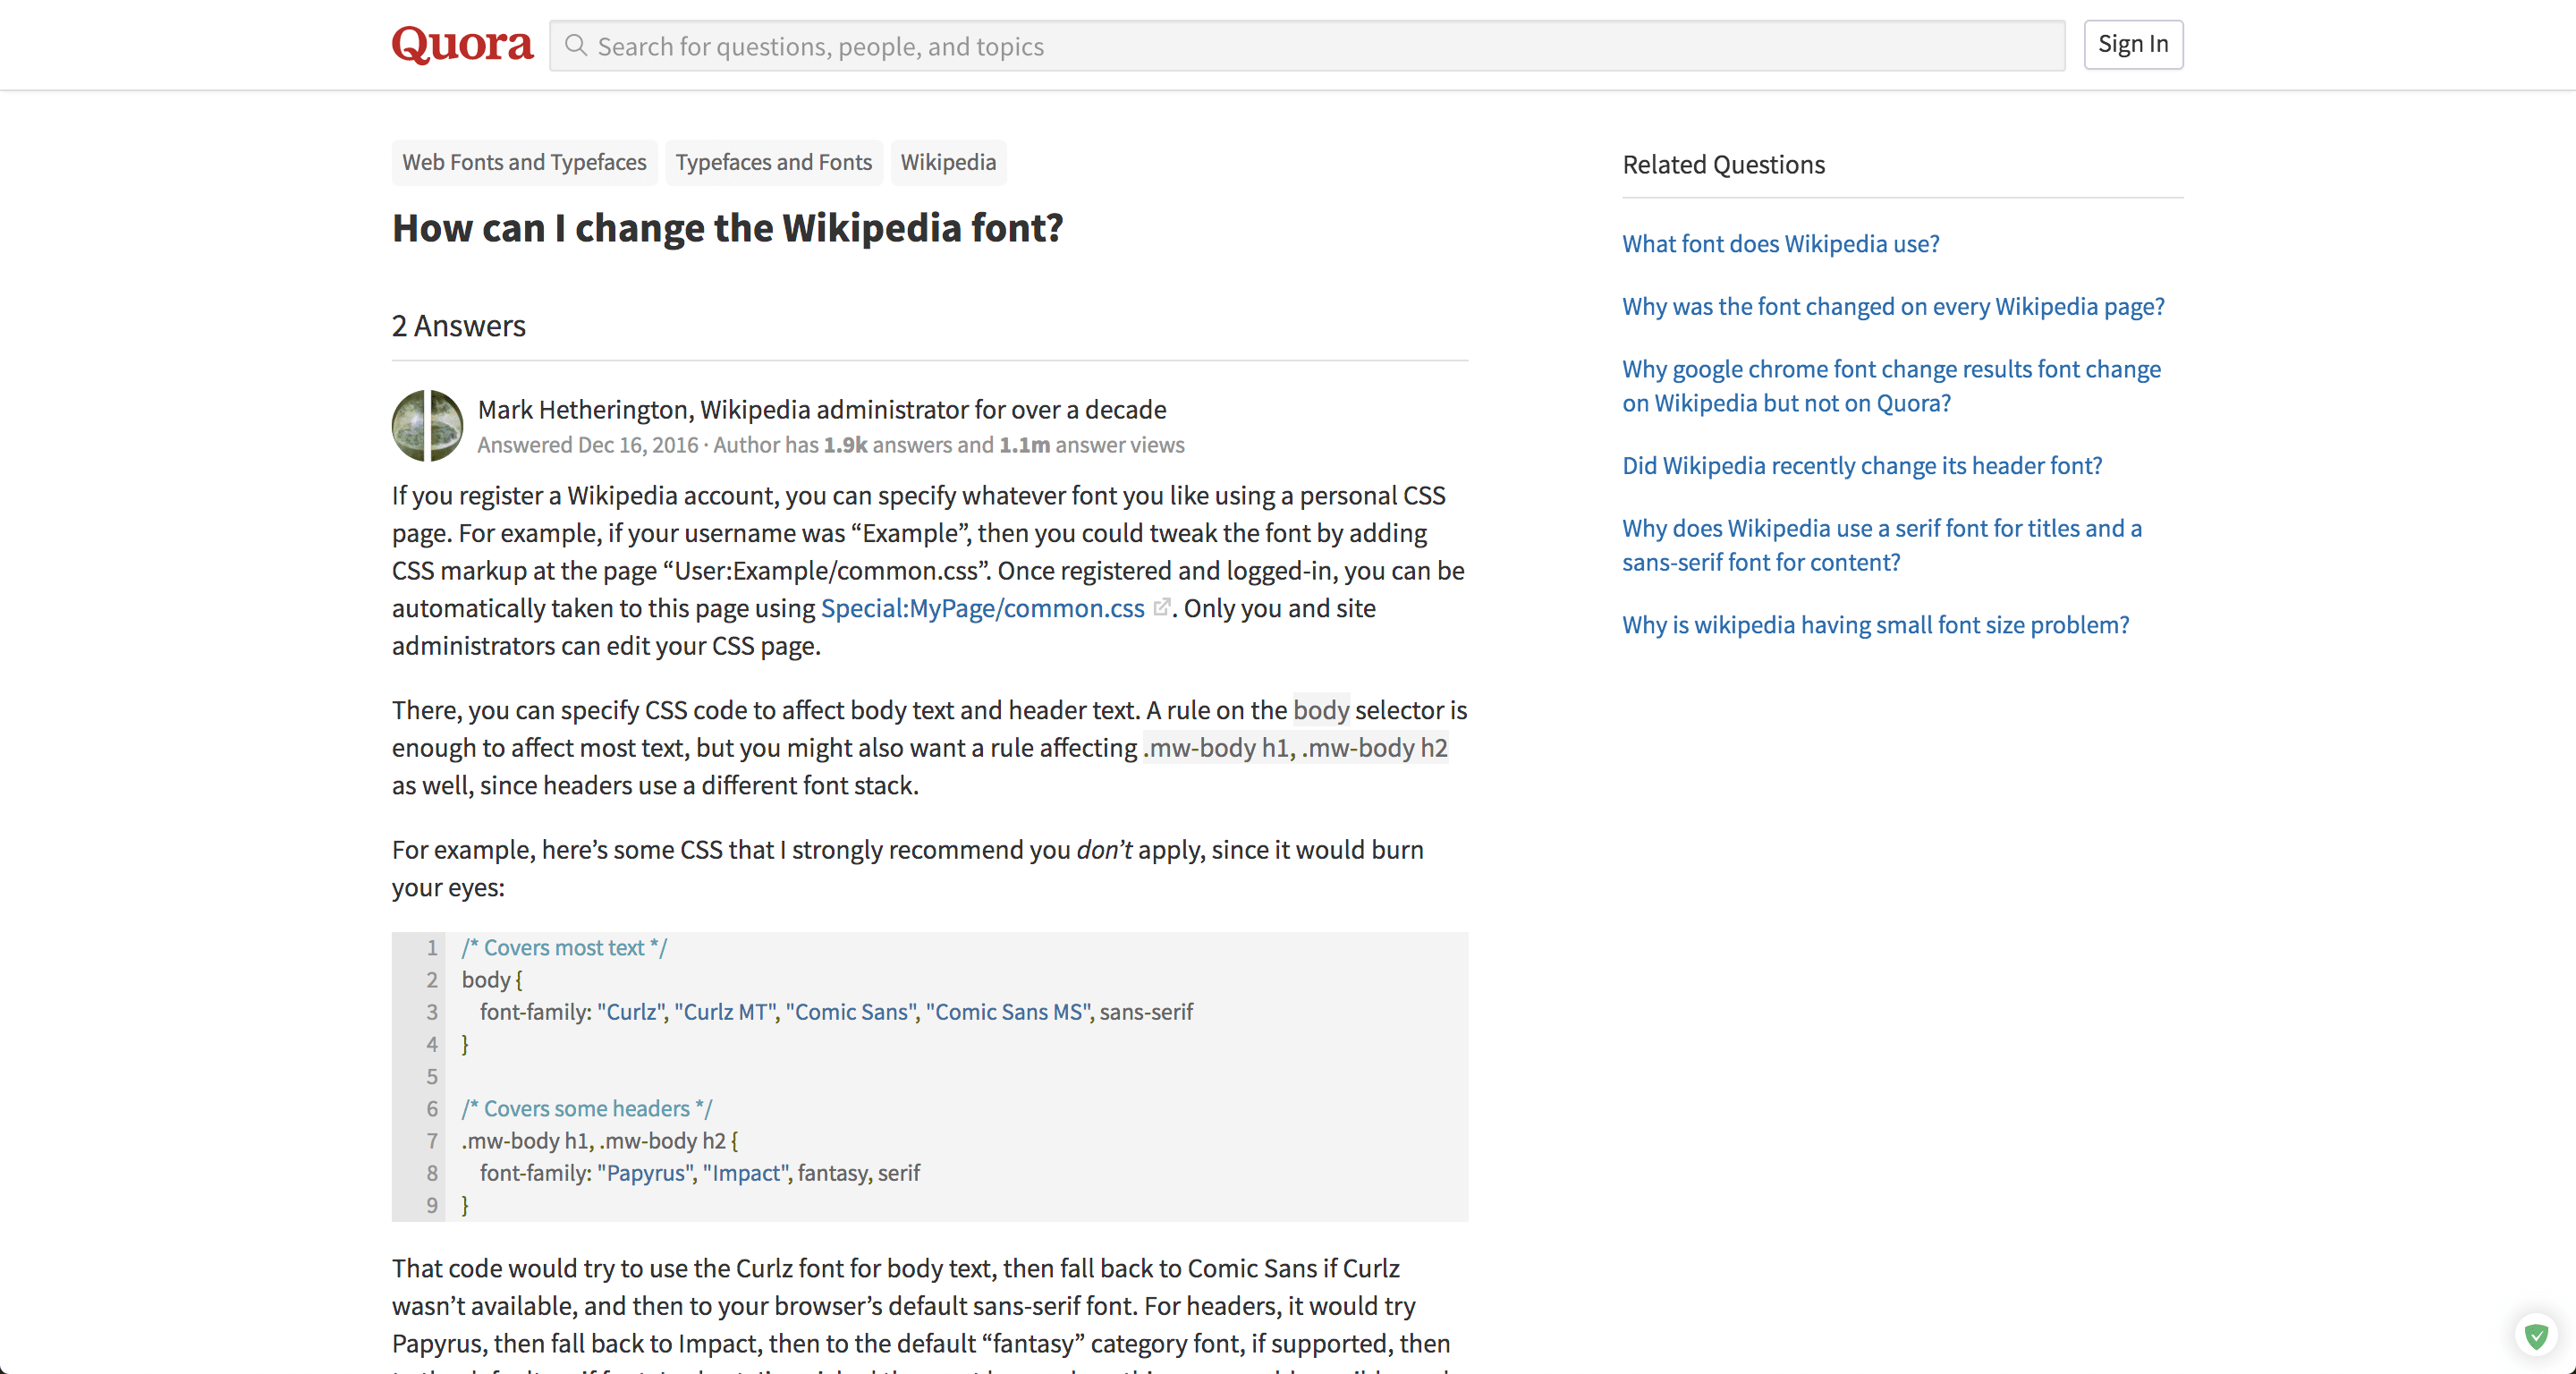The width and height of the screenshot is (2576, 1374).
Task: Select the '1.1m' answer views text
Action: pyautogui.click(x=1024, y=445)
